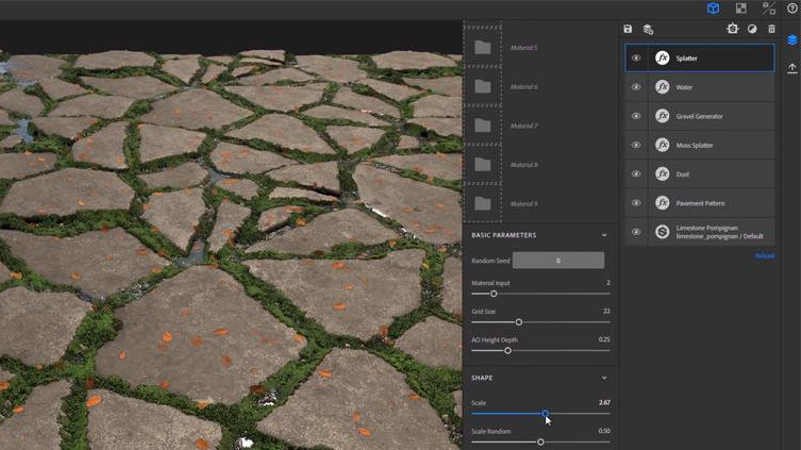This screenshot has width=801, height=450.
Task: Click the fx icon on the Splatter layer
Action: tap(662, 58)
